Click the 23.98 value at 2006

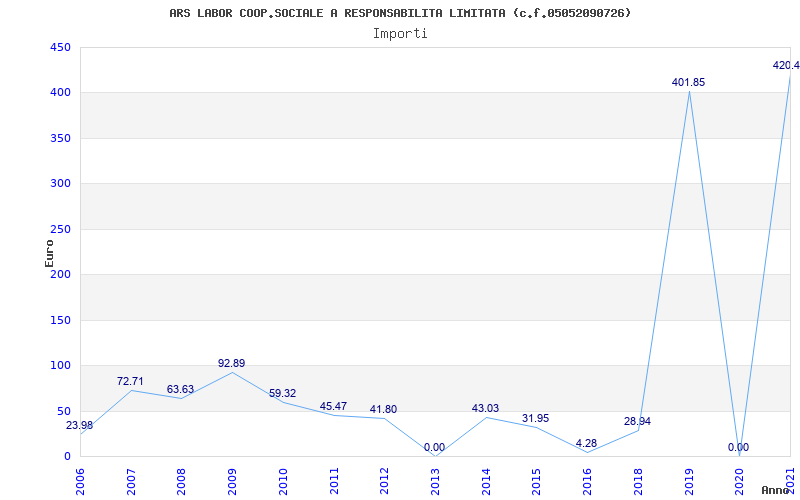coord(79,425)
